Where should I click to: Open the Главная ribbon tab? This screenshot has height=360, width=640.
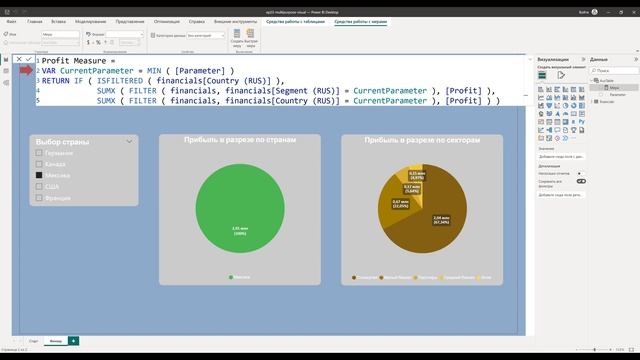point(35,21)
